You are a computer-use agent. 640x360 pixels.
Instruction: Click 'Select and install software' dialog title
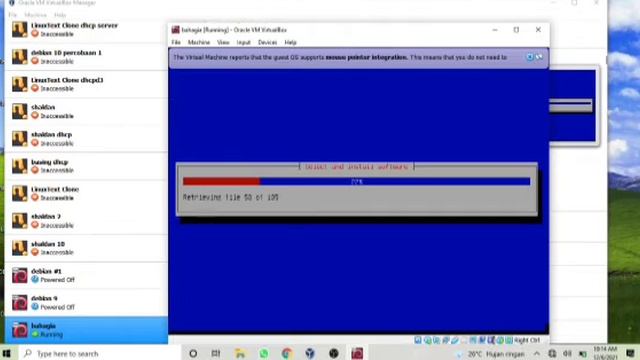click(x=356, y=167)
